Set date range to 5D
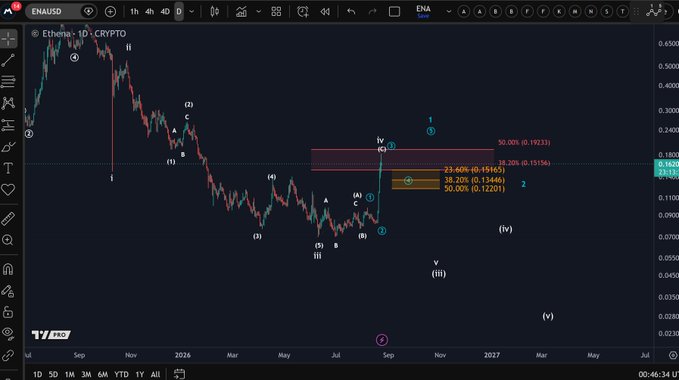This screenshot has height=380, width=679. click(53, 374)
